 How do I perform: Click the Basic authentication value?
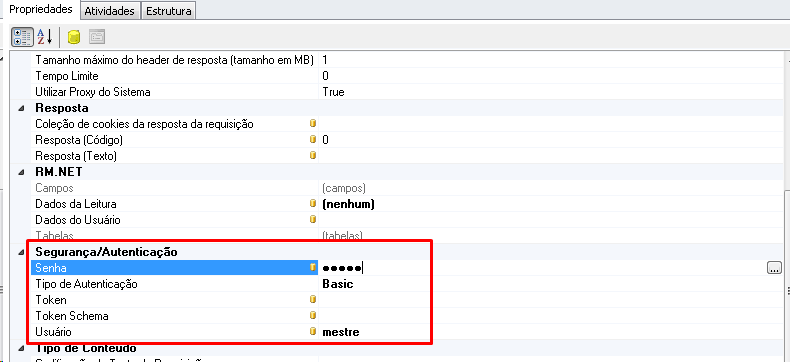coord(338,284)
